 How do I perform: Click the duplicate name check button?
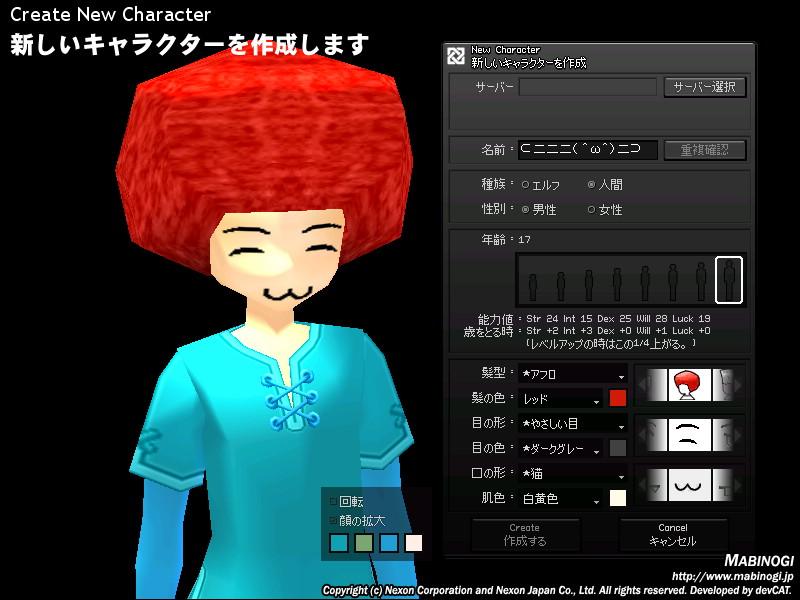705,150
